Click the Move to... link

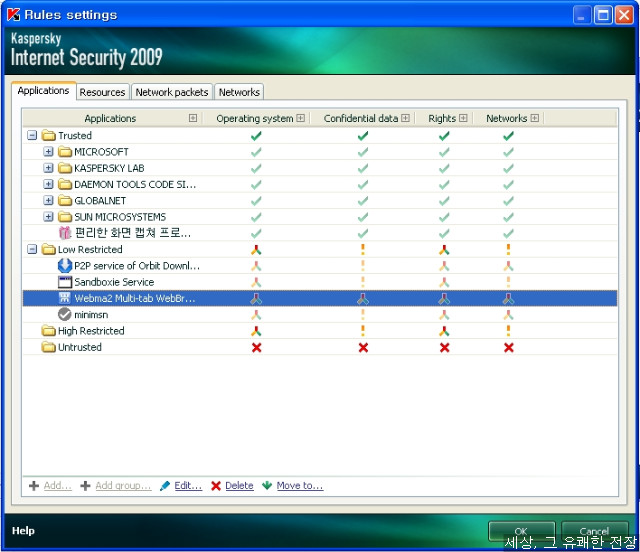tap(300, 485)
